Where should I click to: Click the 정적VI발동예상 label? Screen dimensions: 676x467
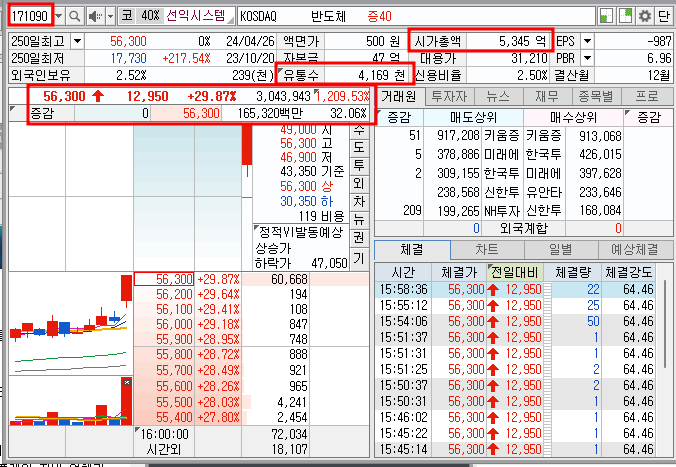point(300,232)
